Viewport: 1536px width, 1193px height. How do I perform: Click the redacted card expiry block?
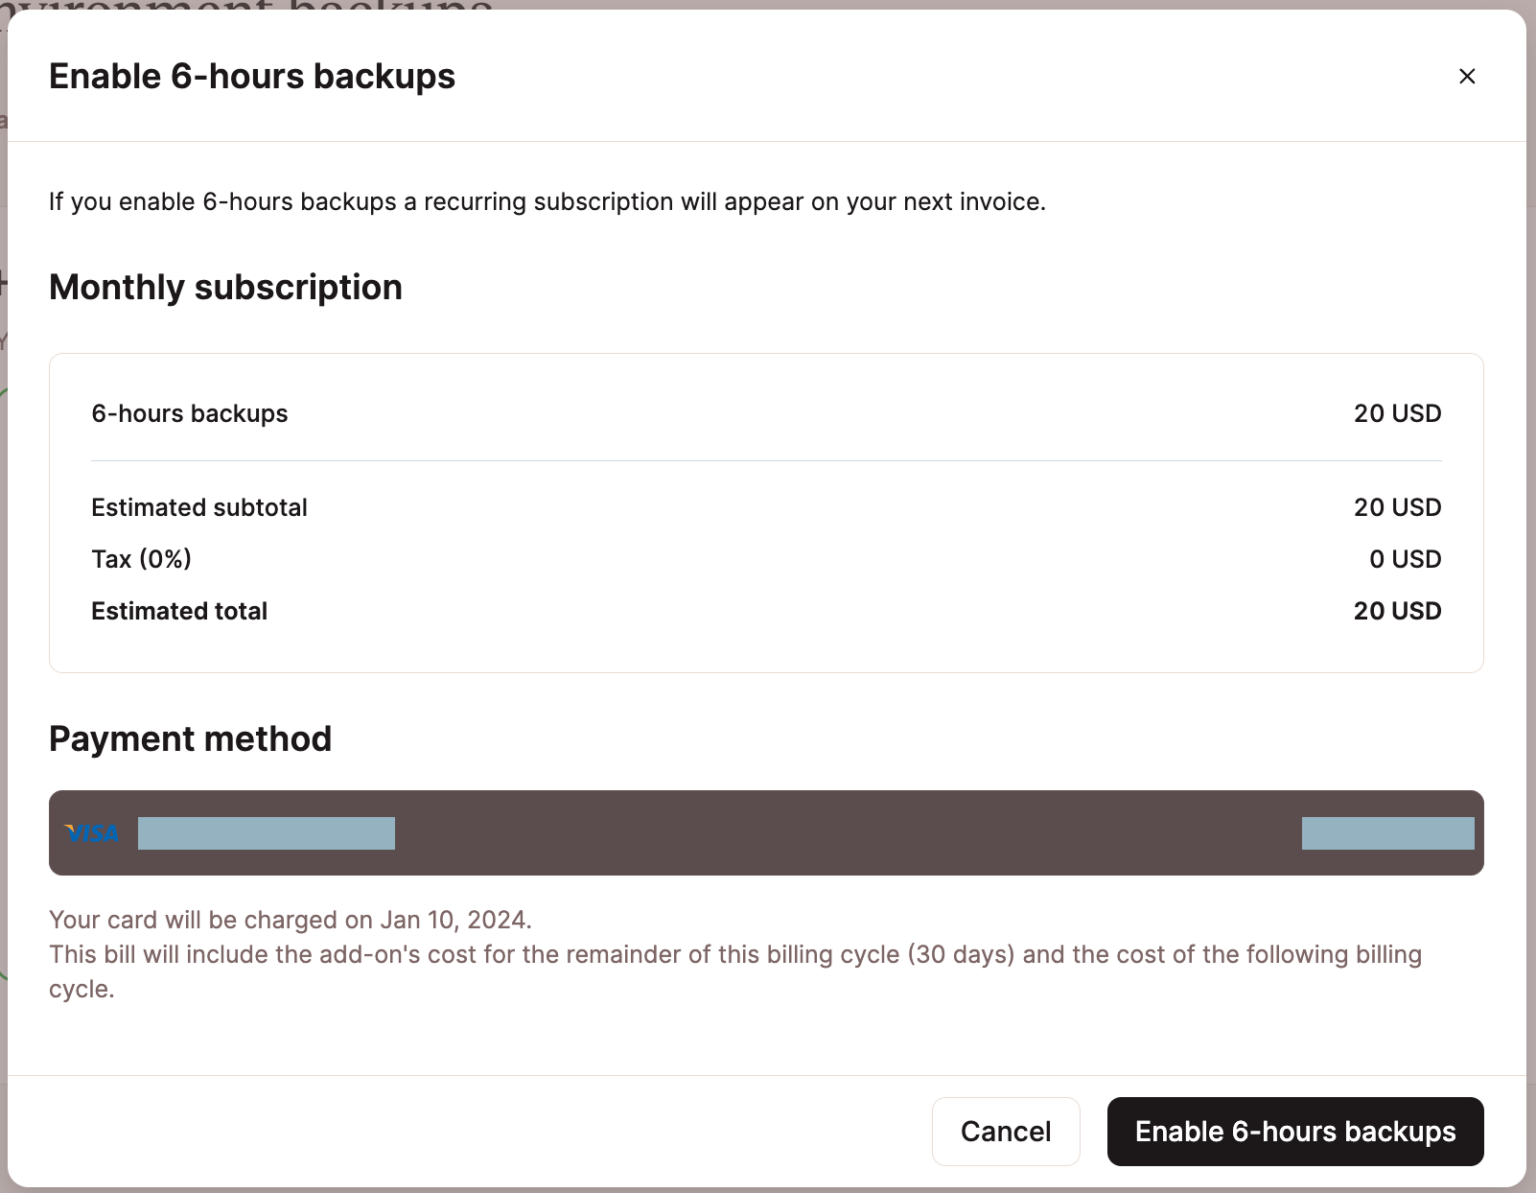pos(1387,833)
